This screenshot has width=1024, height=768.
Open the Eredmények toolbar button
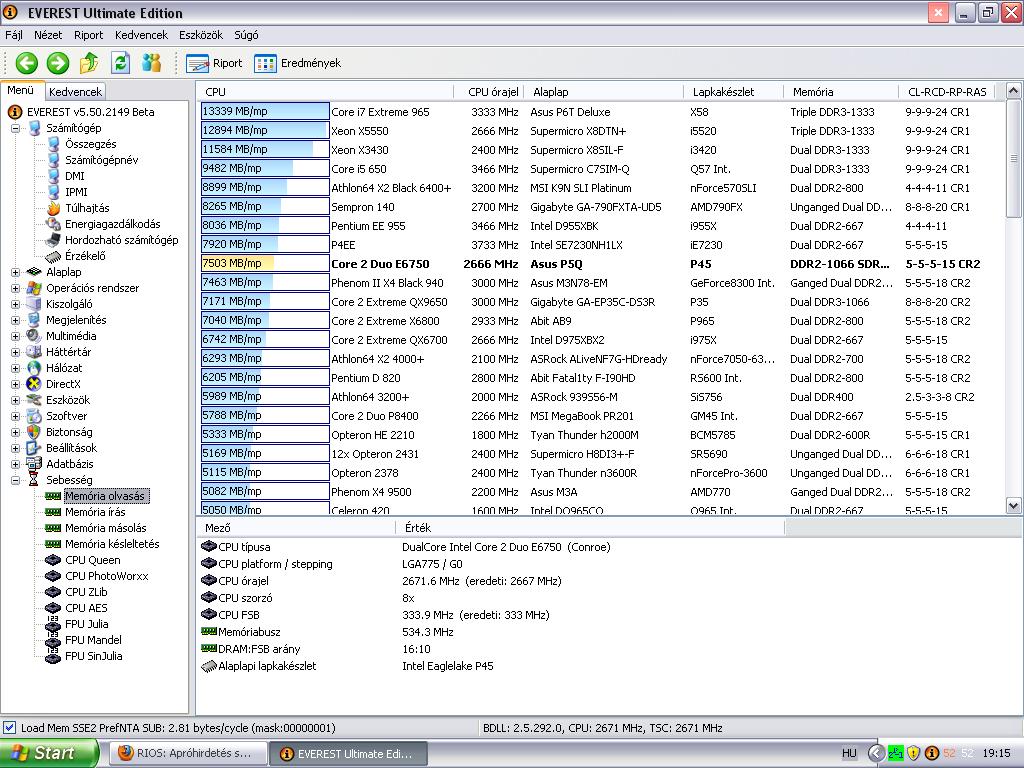[297, 63]
